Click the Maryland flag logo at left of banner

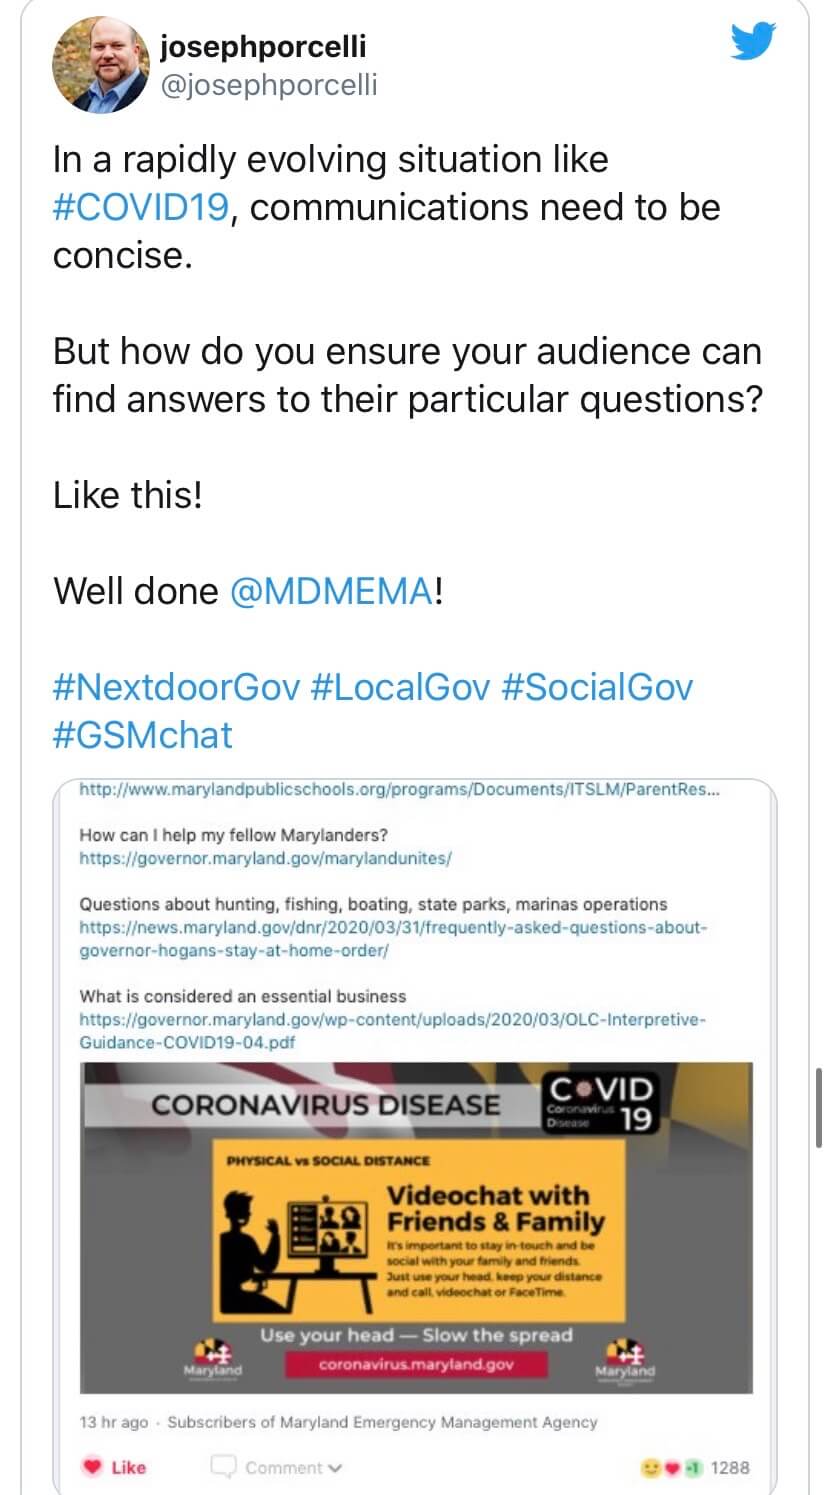[212, 1358]
